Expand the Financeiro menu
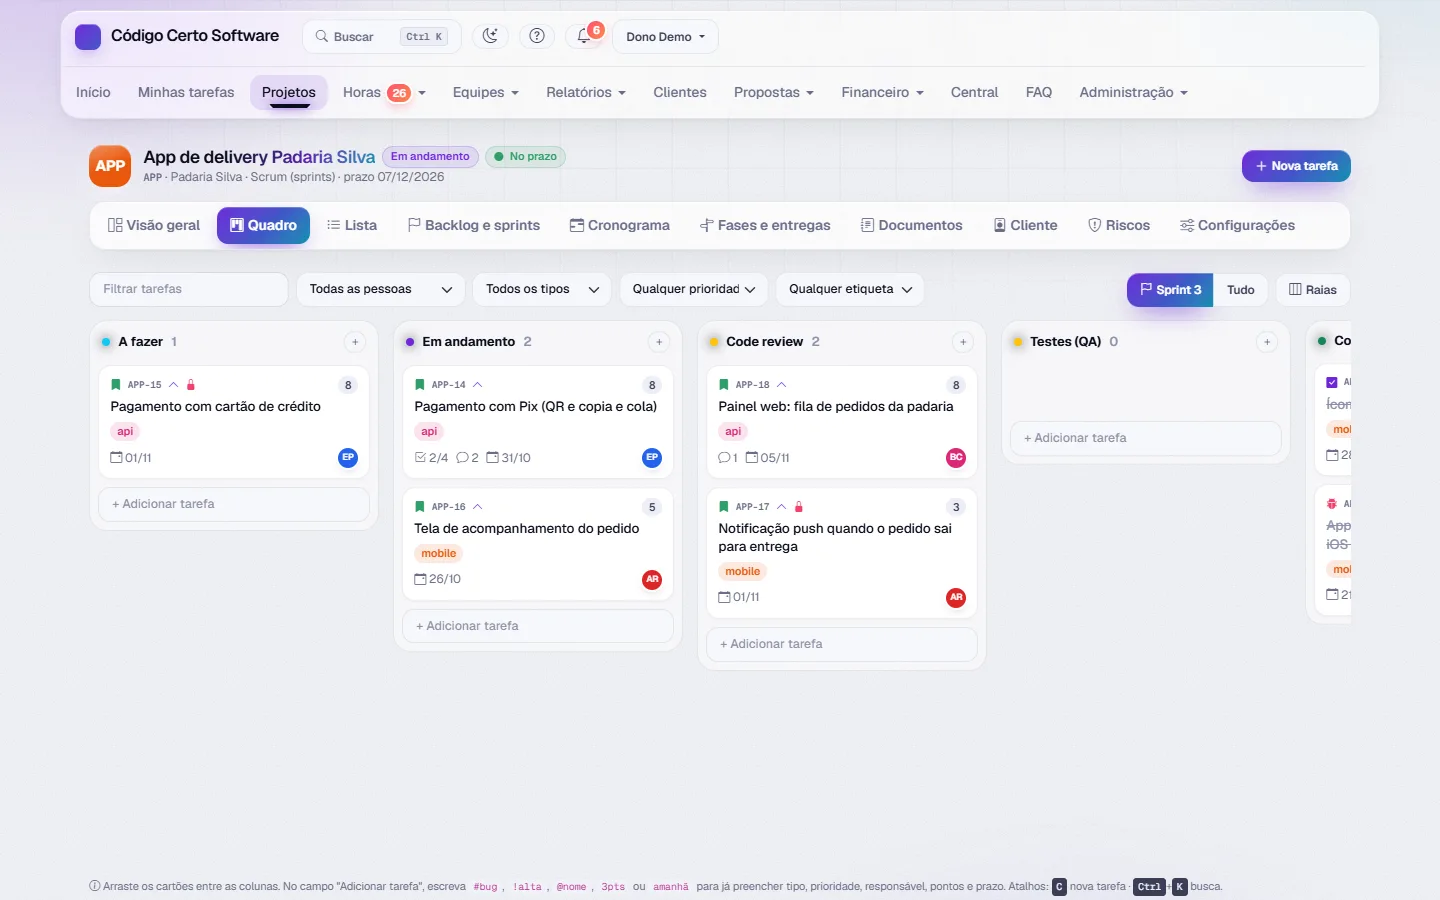The width and height of the screenshot is (1440, 900). 882,93
